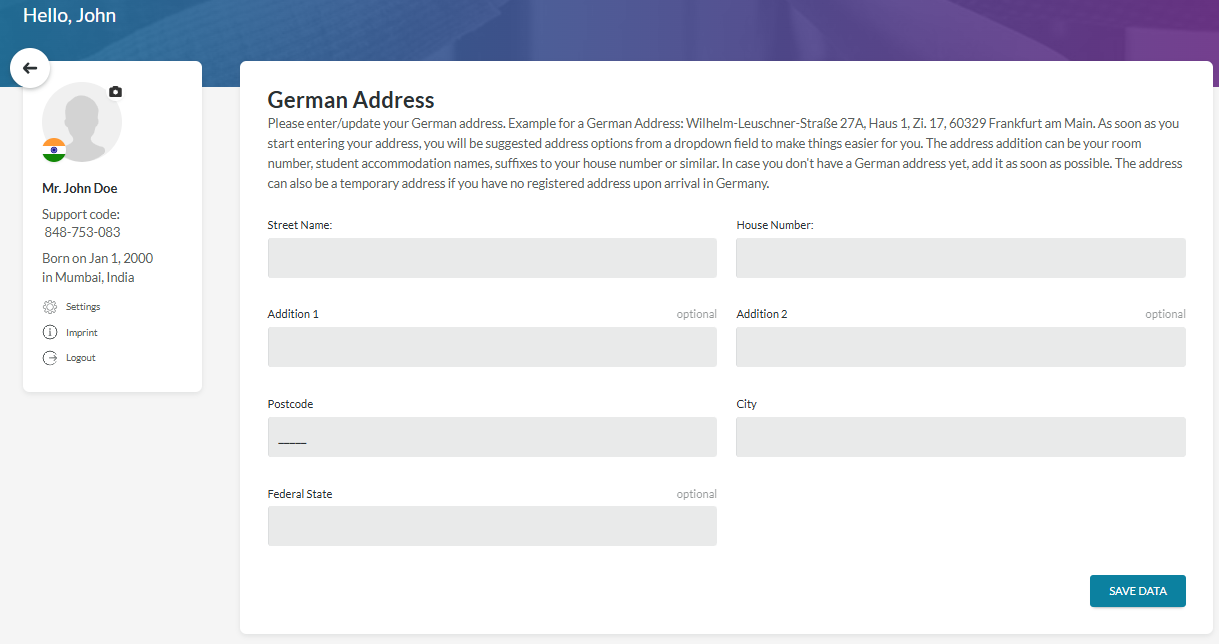Click the Logout arrow icon
The width and height of the screenshot is (1219, 644).
tap(50, 358)
